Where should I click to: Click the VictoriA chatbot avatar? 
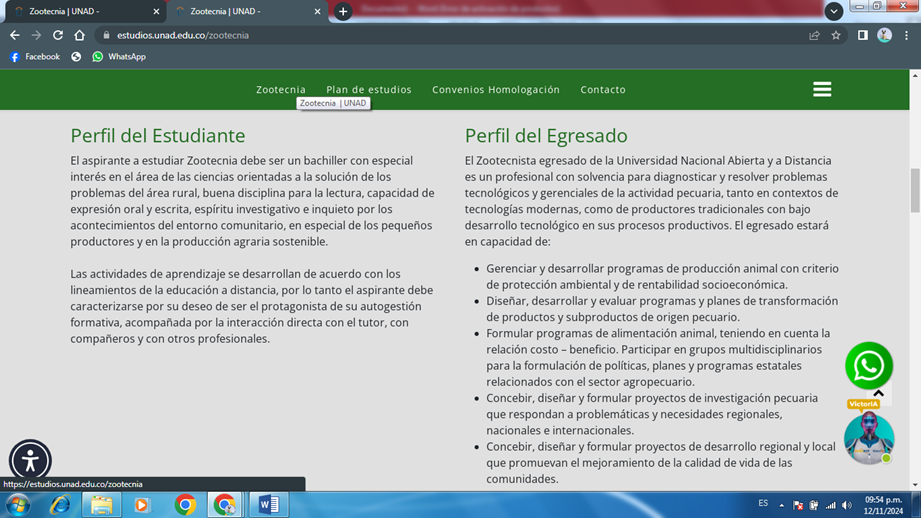(868, 438)
